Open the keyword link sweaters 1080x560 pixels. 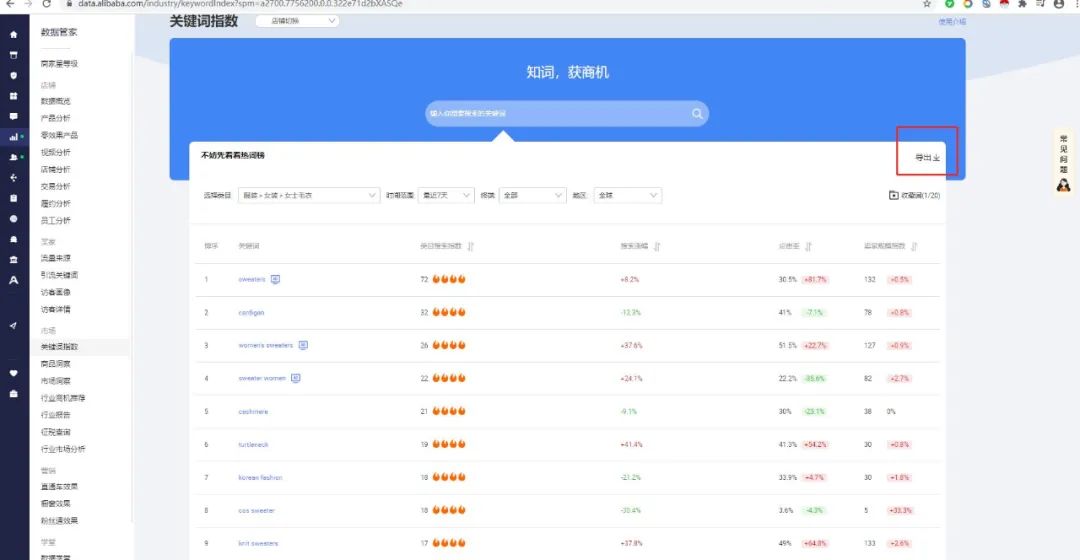tap(252, 280)
